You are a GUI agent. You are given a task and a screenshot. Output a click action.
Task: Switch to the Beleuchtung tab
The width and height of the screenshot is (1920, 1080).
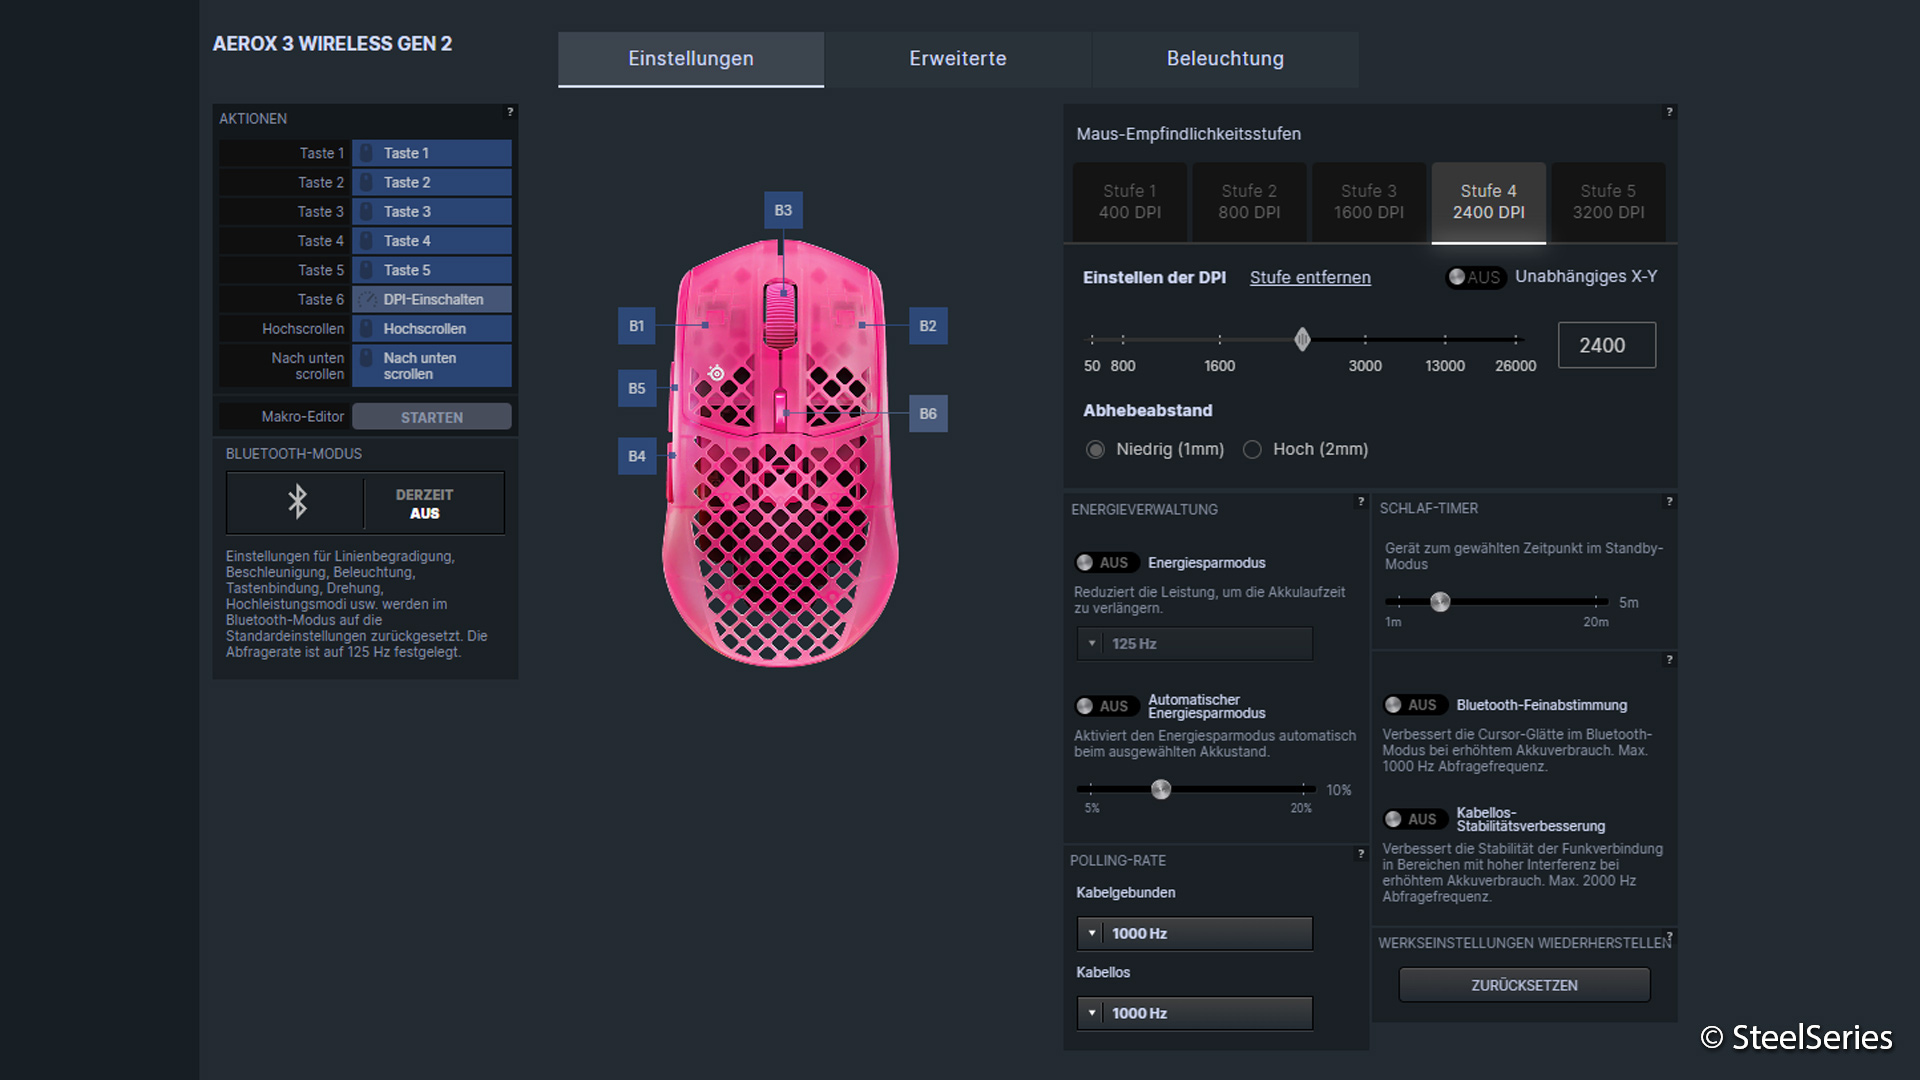(1224, 59)
